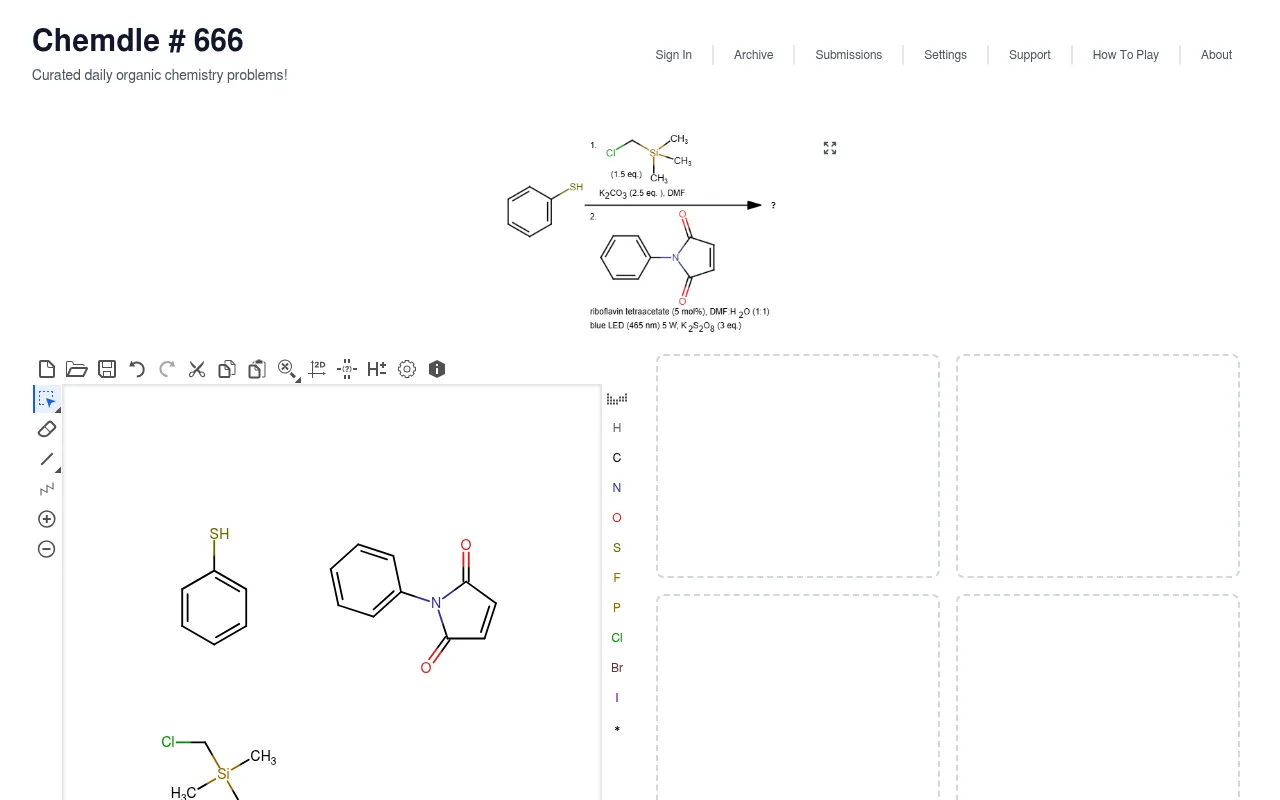The height and width of the screenshot is (800, 1280).
Task: Pick the sulfur S atom button
Action: click(617, 548)
